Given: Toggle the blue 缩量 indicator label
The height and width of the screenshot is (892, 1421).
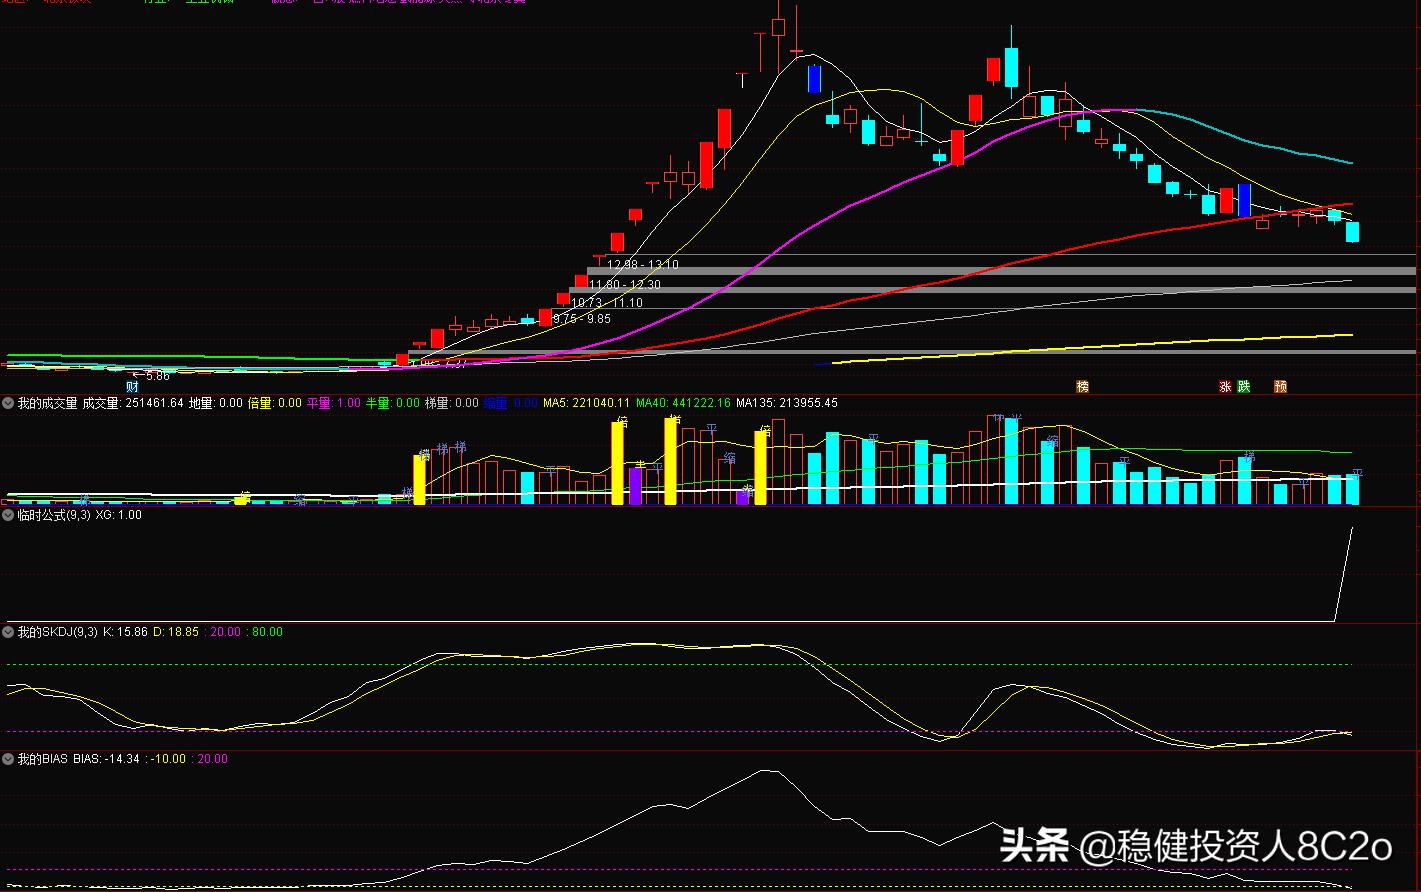Looking at the screenshot, I should coord(497,403).
